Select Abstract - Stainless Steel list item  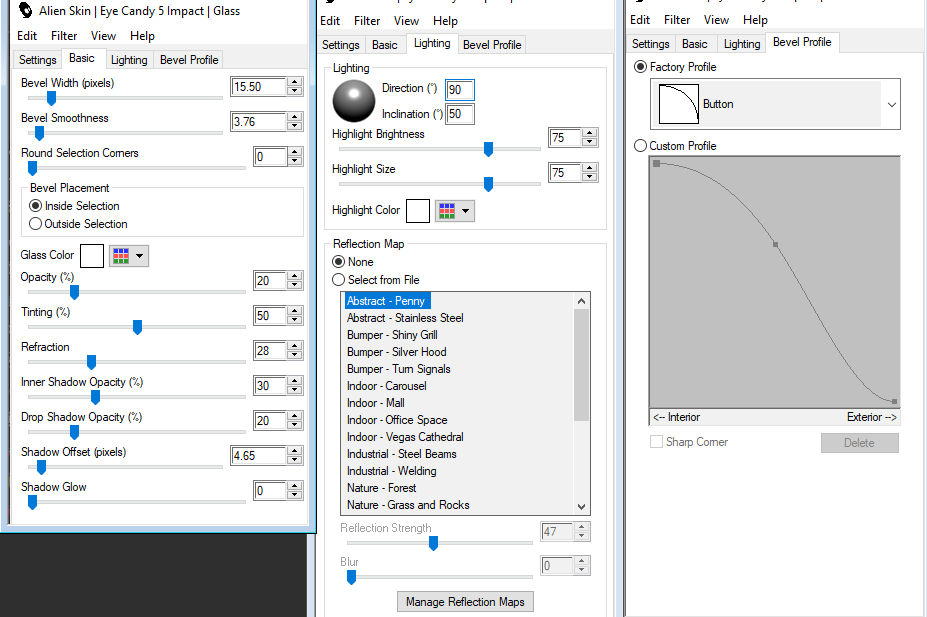coord(405,318)
